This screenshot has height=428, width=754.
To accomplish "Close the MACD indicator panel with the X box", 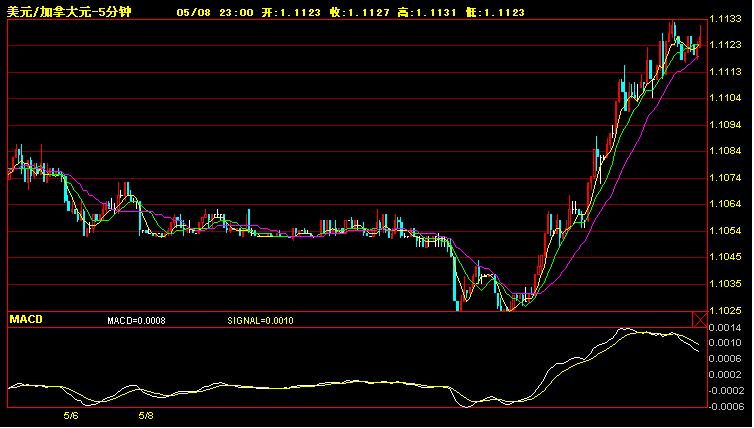I will tap(700, 319).
